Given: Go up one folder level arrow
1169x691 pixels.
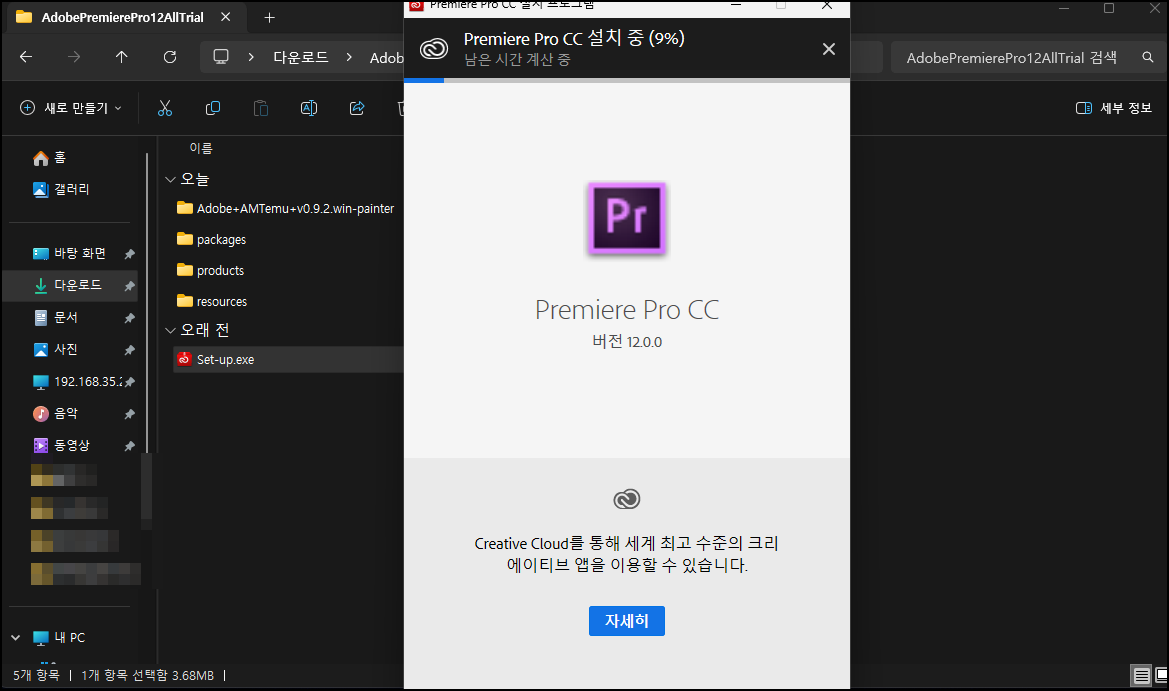Looking at the screenshot, I should click(122, 57).
